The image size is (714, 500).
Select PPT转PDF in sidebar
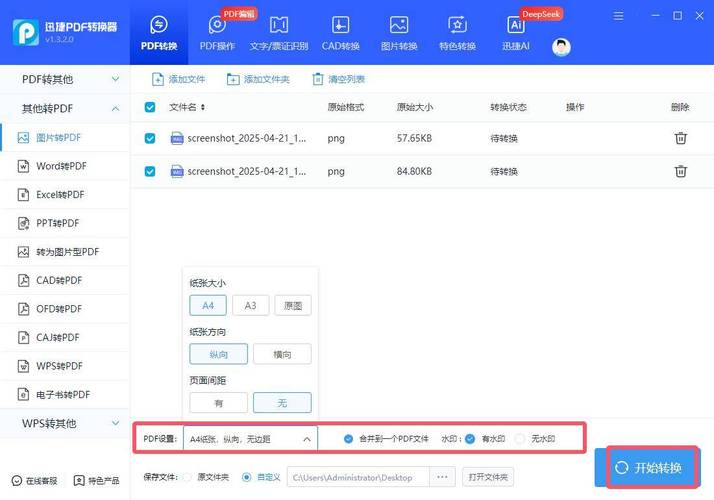coord(65,223)
